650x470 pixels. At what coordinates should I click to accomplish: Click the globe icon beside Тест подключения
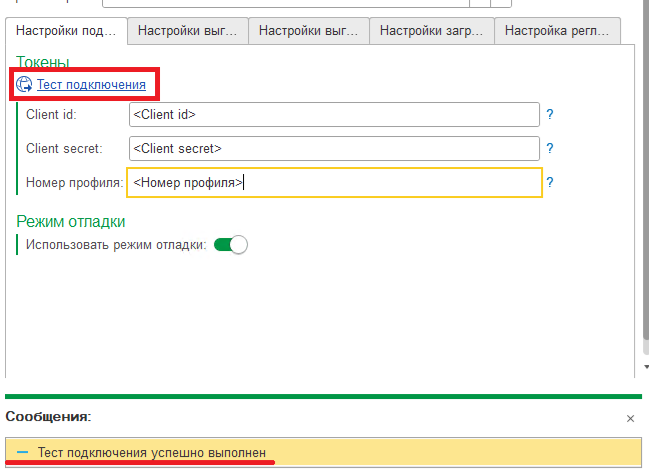point(25,85)
